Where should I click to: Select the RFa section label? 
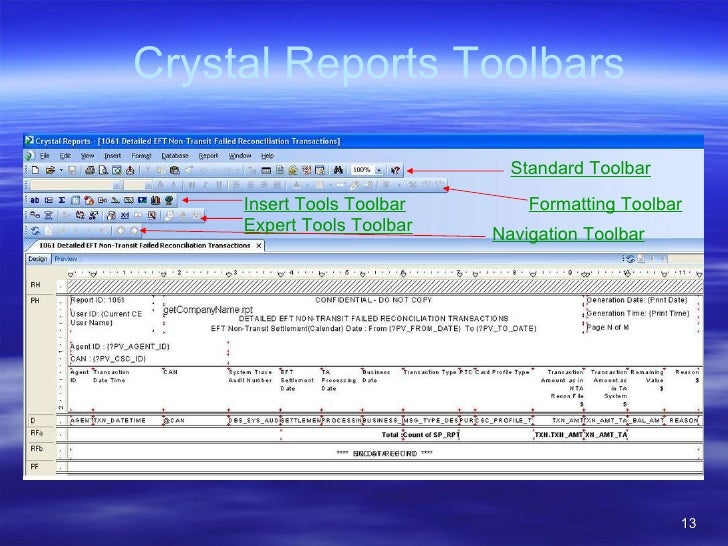coord(37,433)
